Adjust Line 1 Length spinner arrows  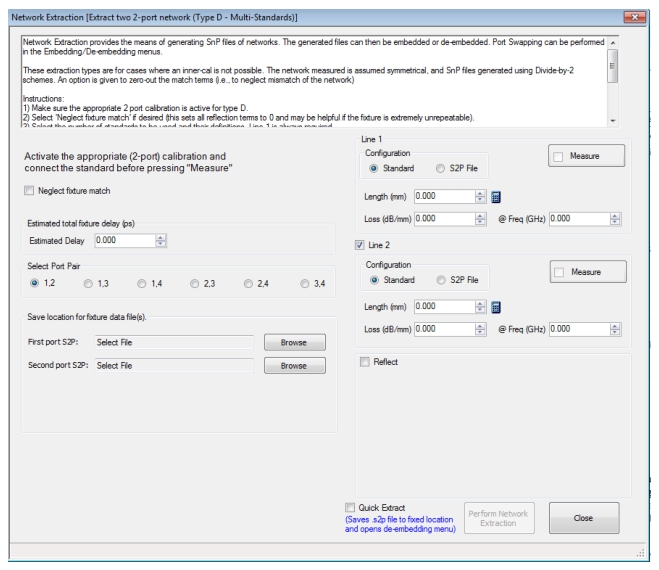click(x=480, y=196)
